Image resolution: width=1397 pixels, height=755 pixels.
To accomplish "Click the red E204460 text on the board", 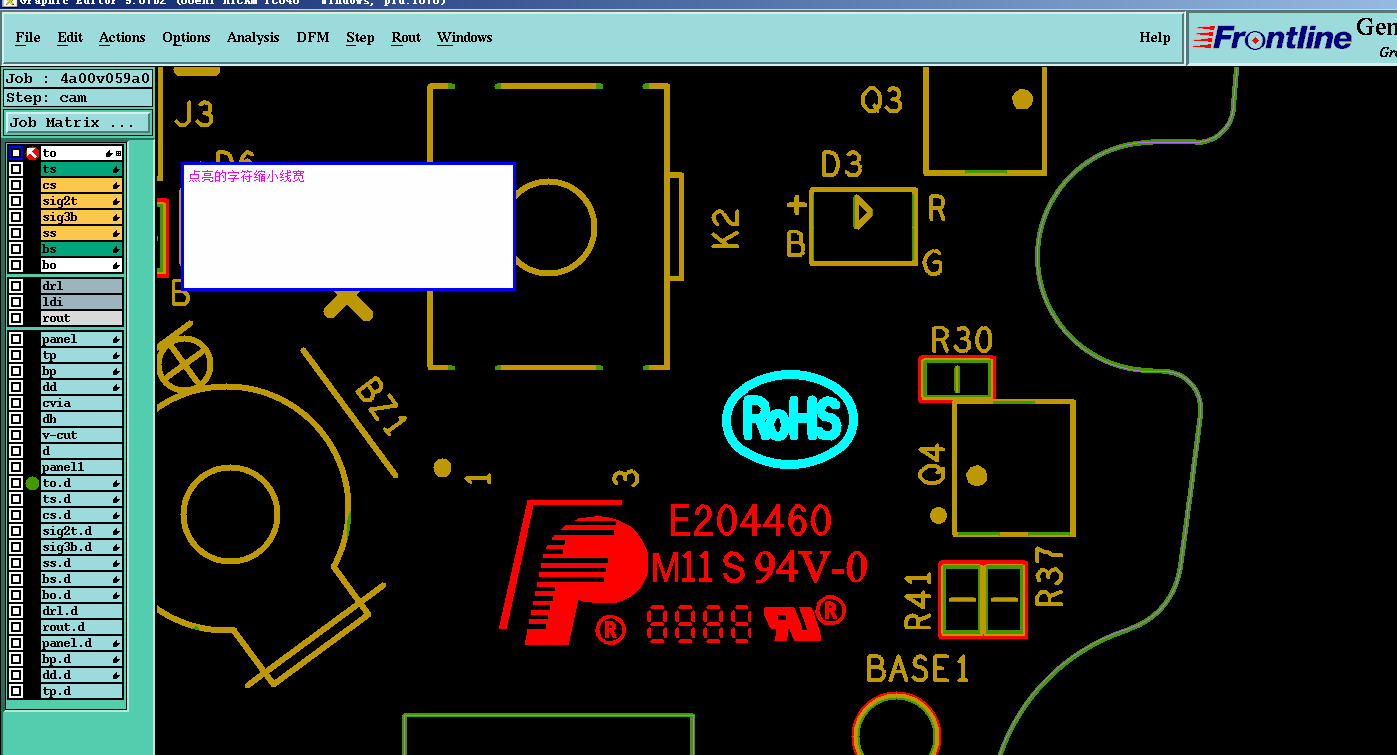I will tap(749, 521).
